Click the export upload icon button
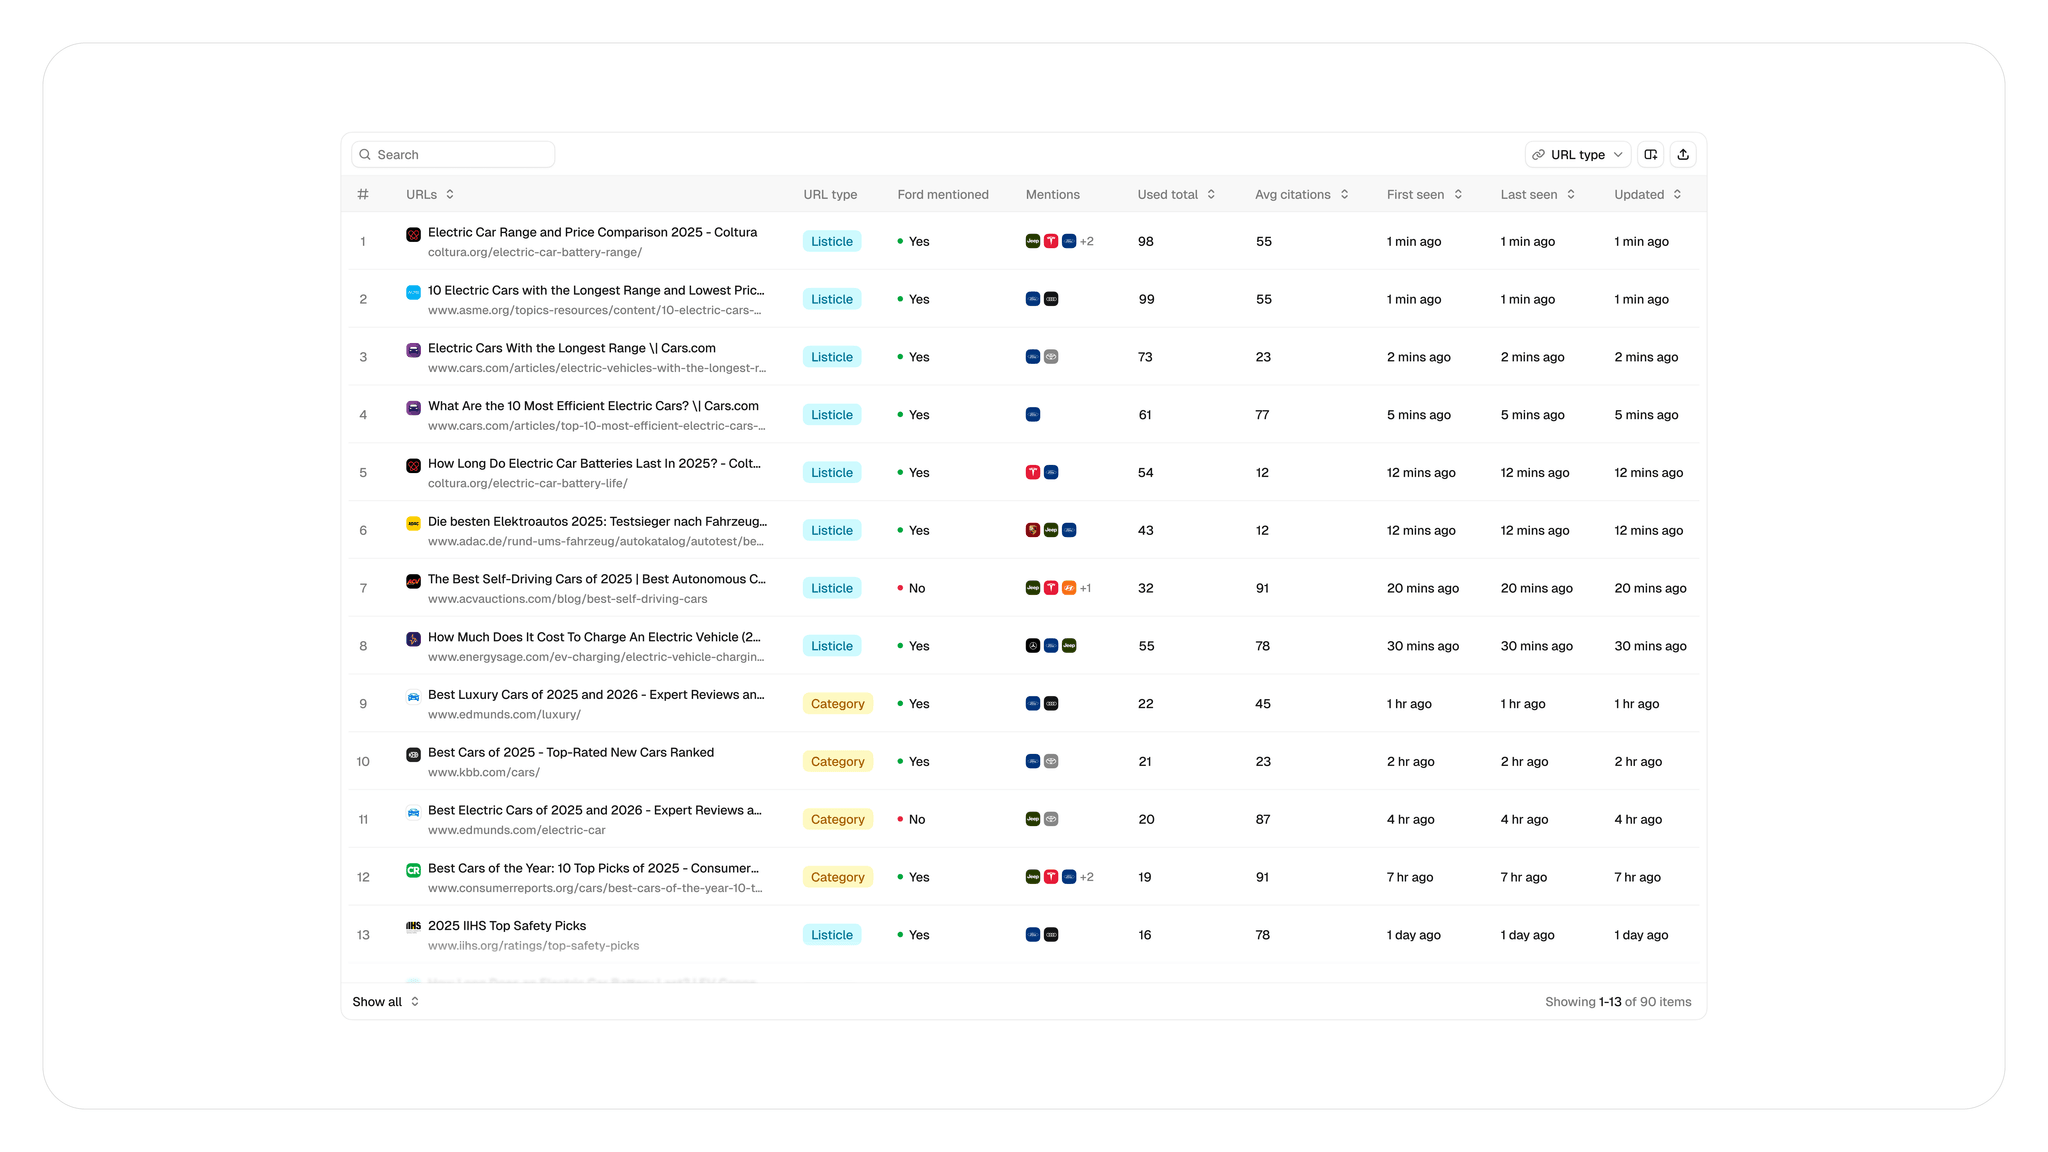The width and height of the screenshot is (2048, 1152). [1683, 154]
